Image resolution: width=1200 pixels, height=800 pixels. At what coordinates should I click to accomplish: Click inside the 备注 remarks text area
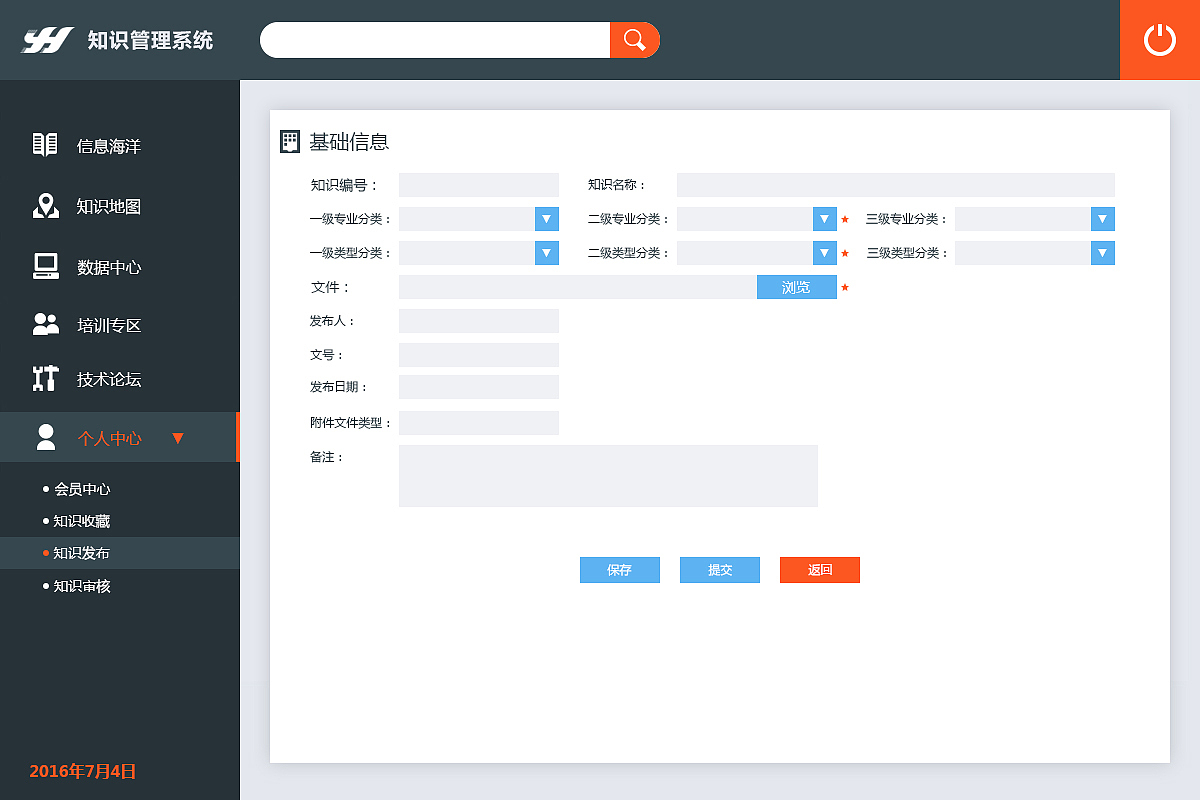[607, 475]
